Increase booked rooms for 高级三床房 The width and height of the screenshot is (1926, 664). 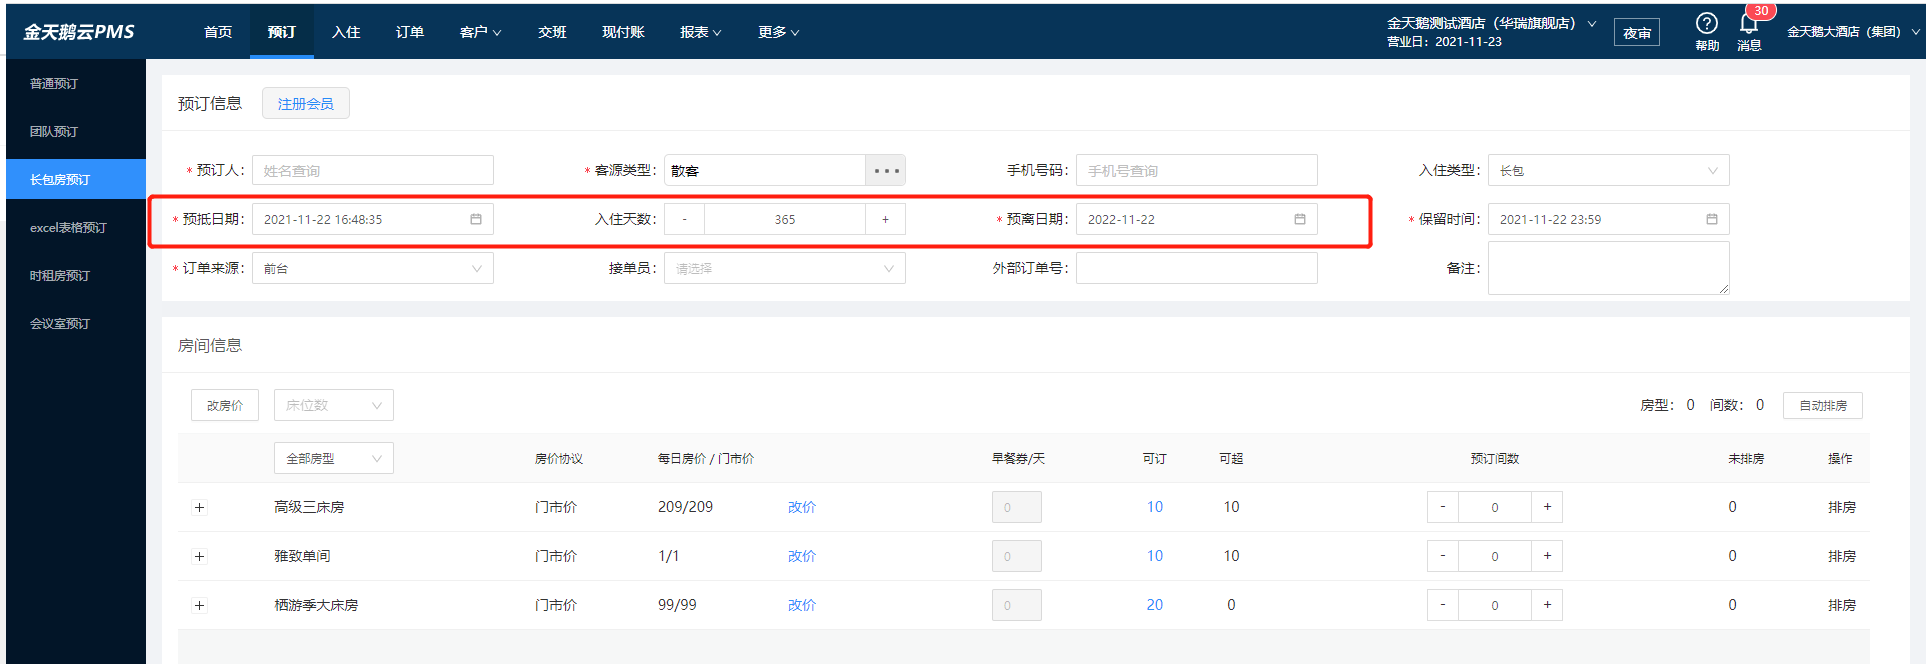(1547, 507)
